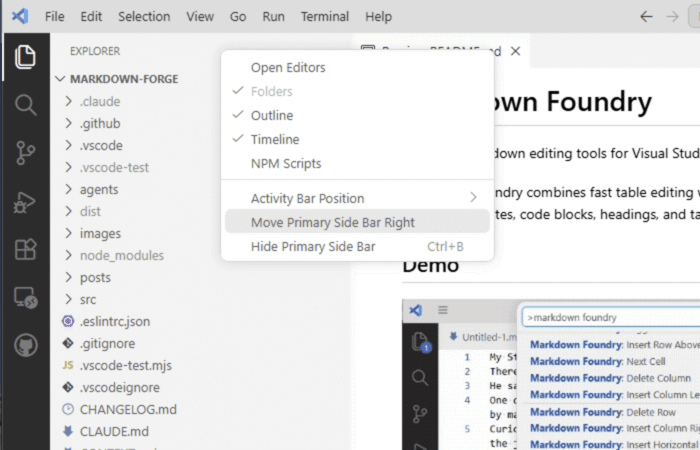Screen dimensions: 700x450
Task: Open the Search view in activity bar
Action: coord(25,105)
